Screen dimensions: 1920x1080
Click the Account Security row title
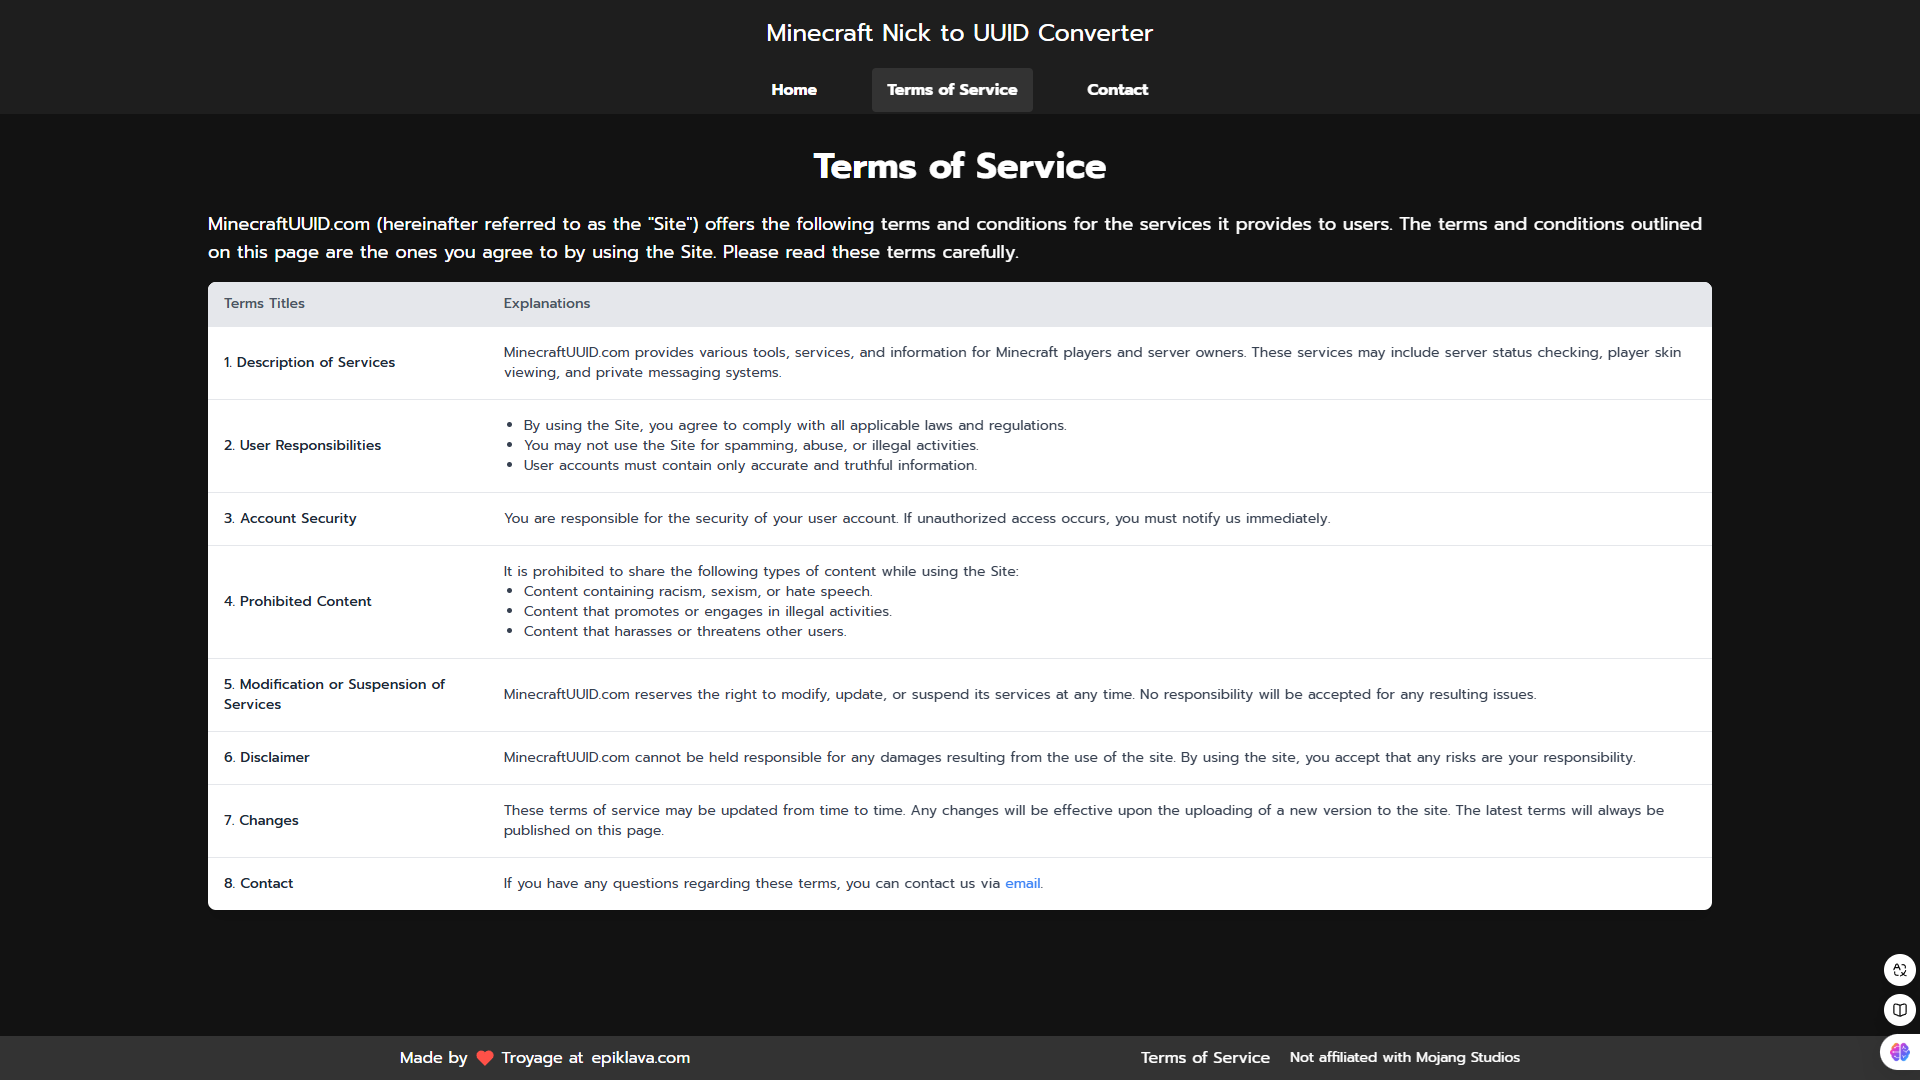tap(290, 518)
